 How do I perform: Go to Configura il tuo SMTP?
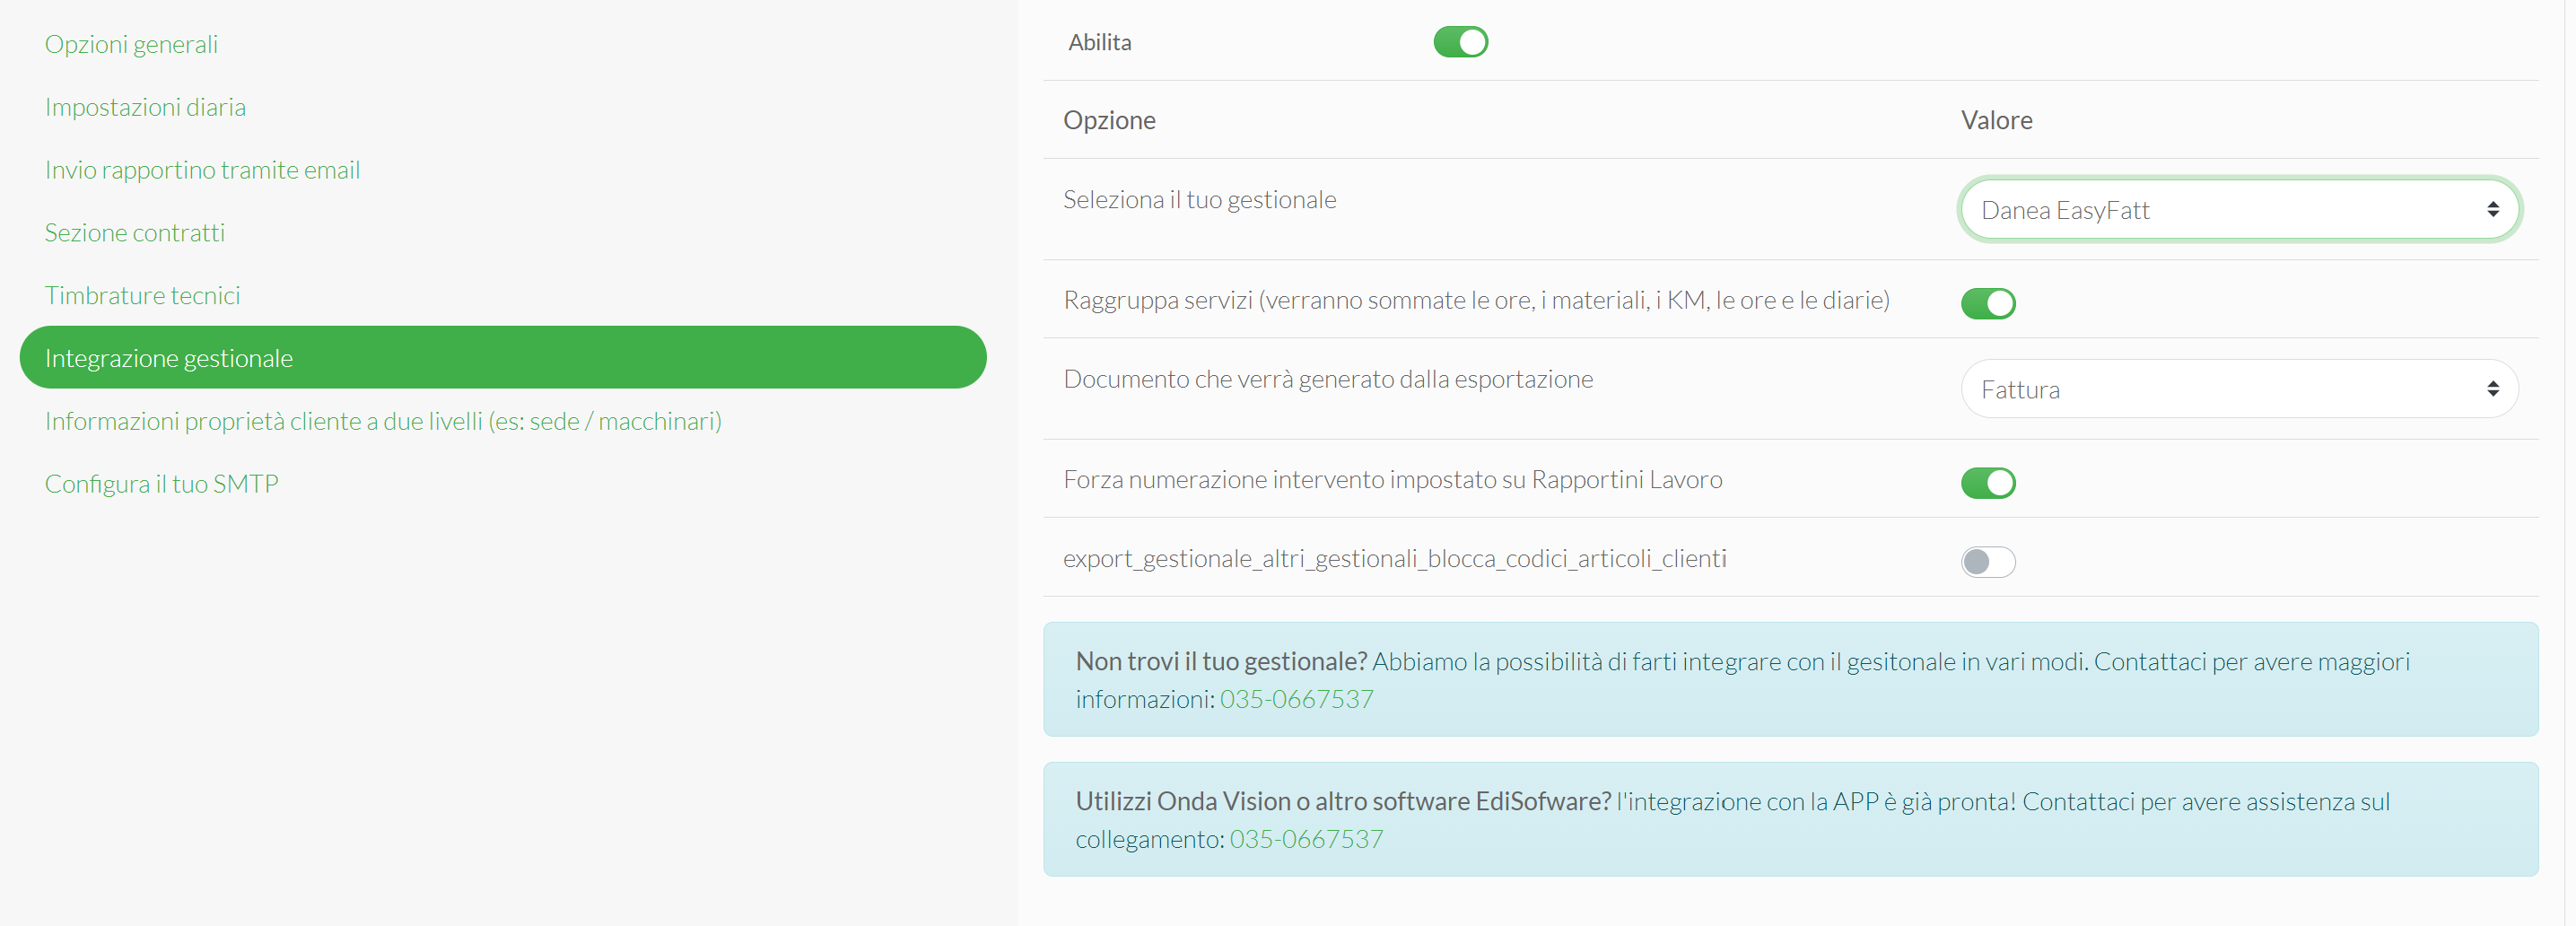(161, 484)
